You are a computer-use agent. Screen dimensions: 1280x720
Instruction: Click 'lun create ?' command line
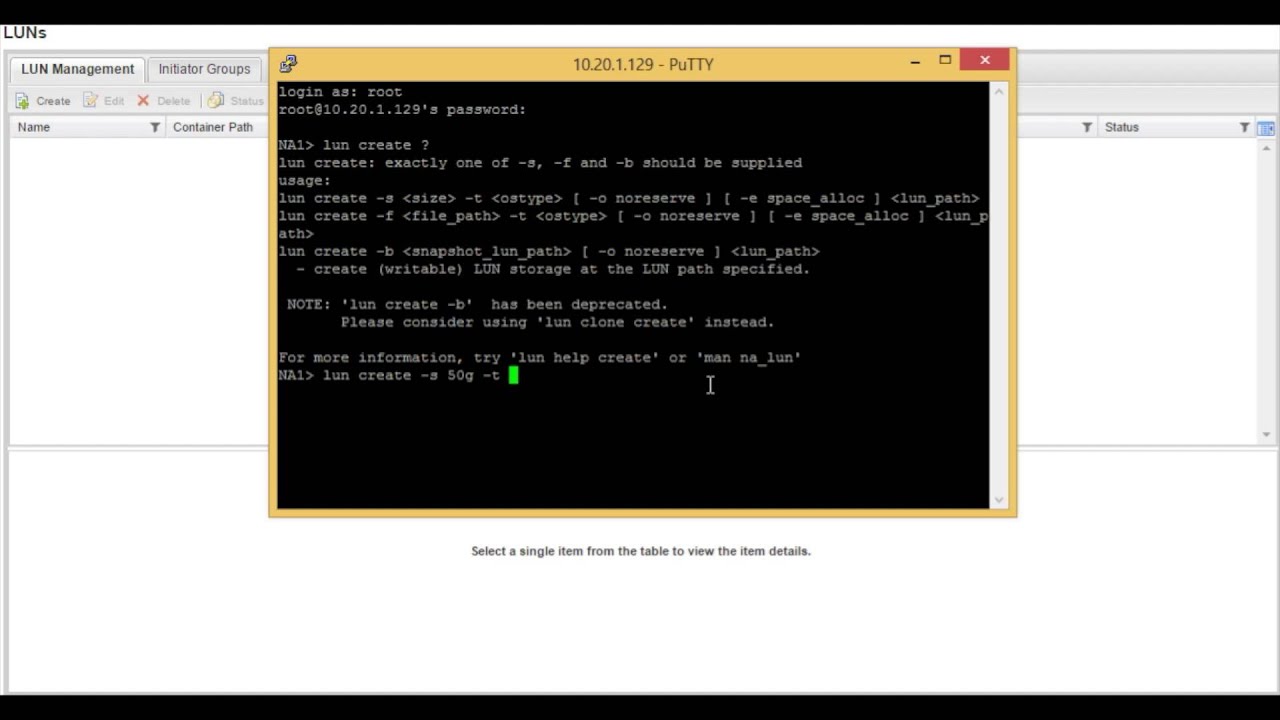point(353,145)
